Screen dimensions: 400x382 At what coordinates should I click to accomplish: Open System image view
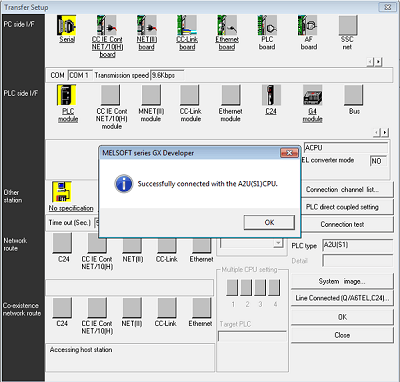pos(342,281)
